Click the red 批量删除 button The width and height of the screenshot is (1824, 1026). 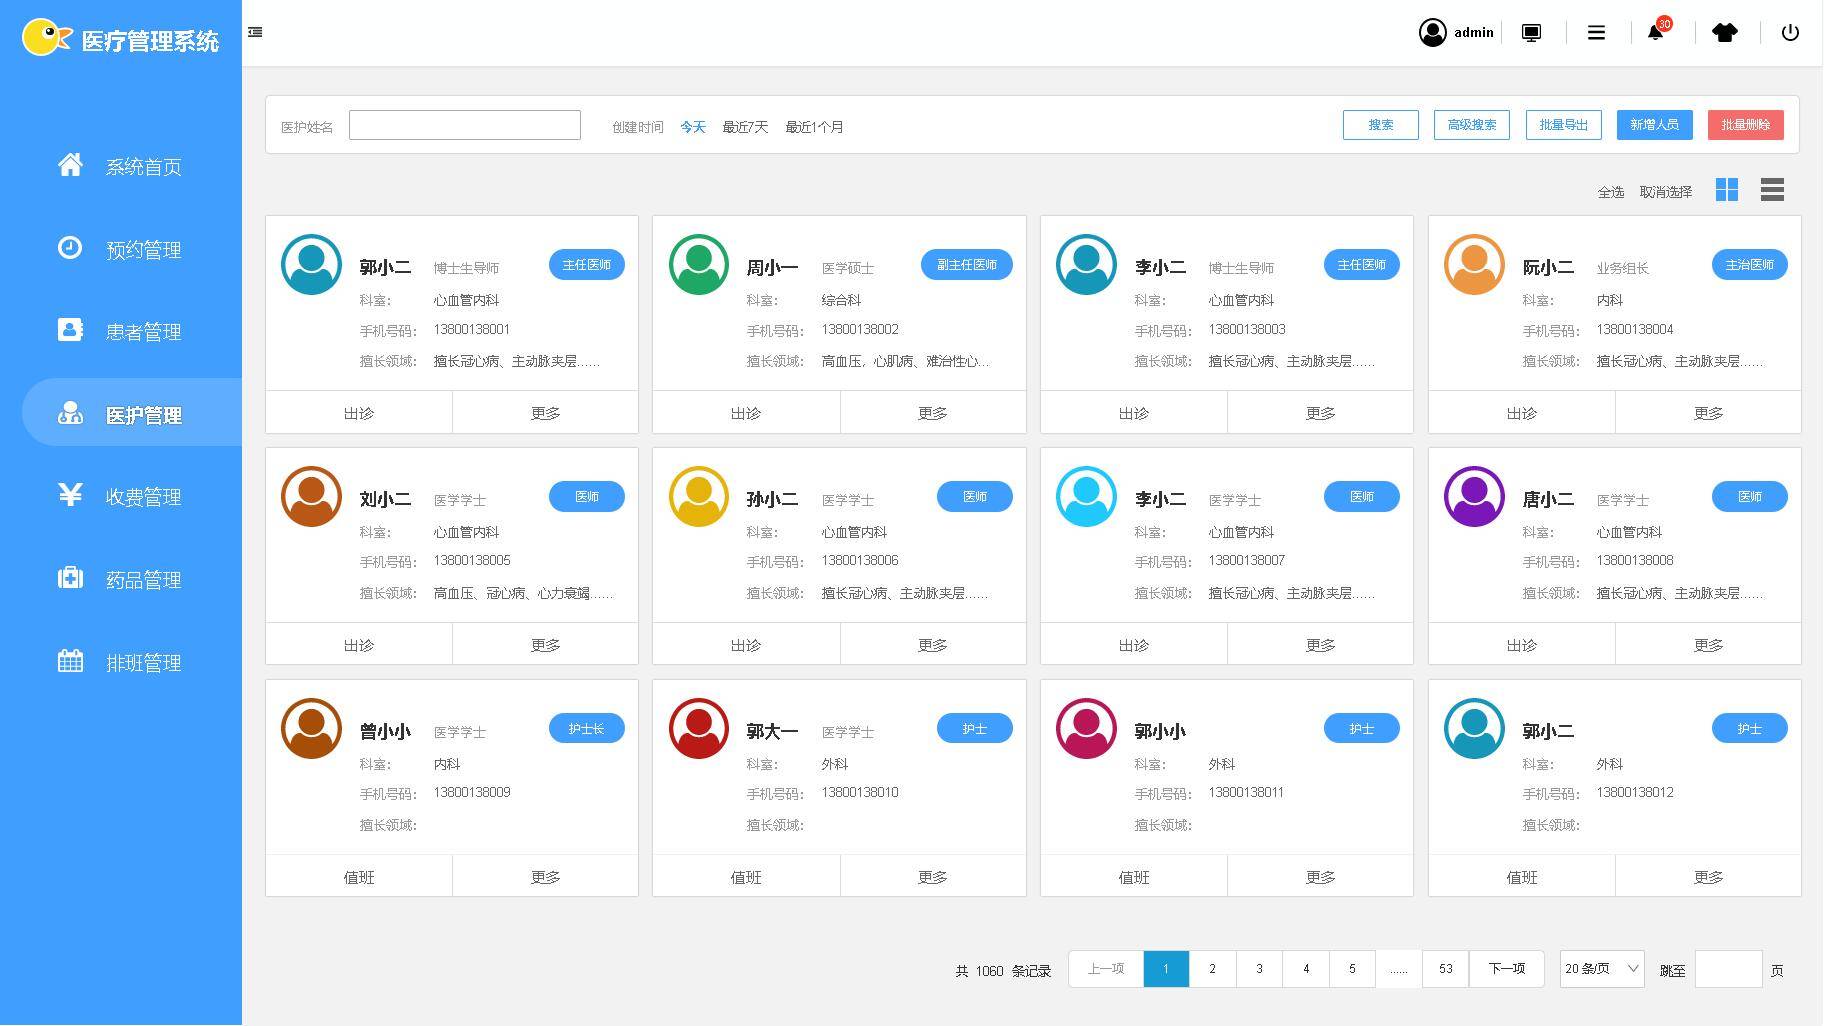pyautogui.click(x=1745, y=125)
